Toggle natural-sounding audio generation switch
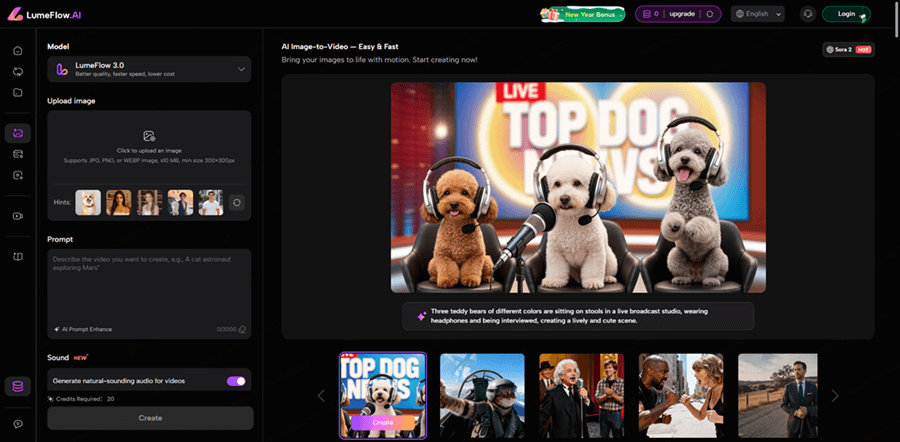 pos(237,380)
